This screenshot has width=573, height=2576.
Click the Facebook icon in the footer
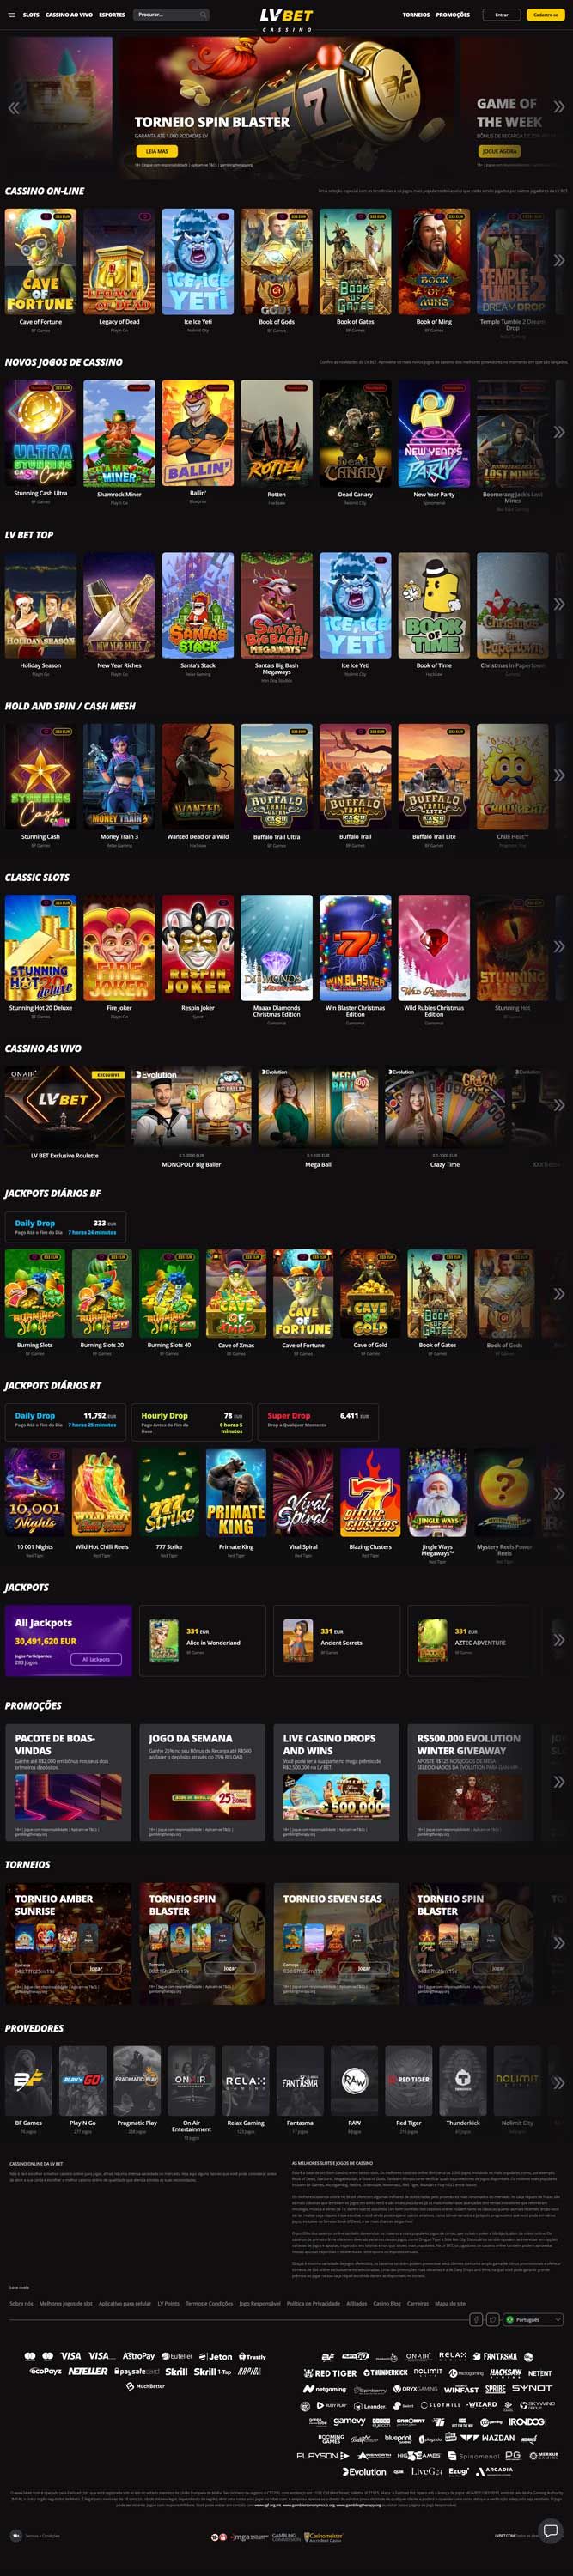[476, 2319]
